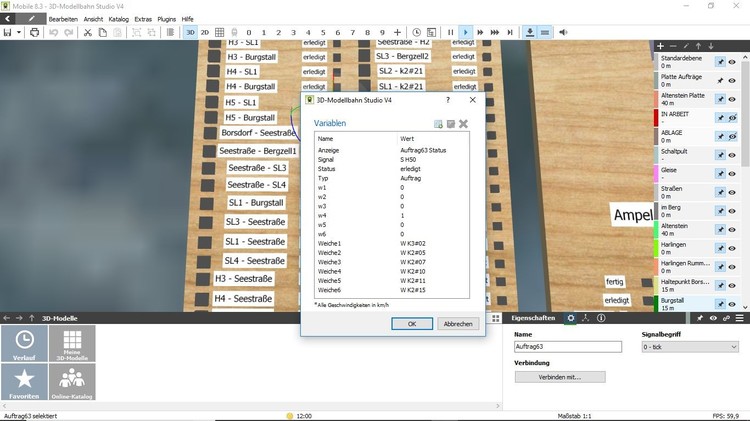Click the pink Gleise layer color swatch

pyautogui.click(x=656, y=174)
